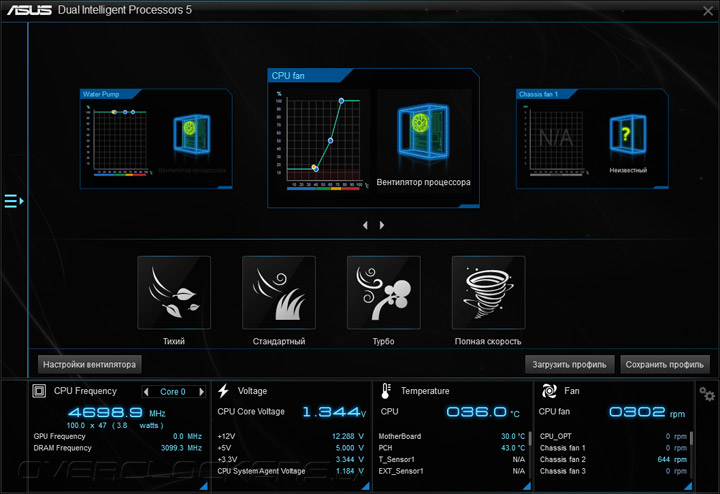Click the CPU Core Voltage 1.344 value
720x494 pixels.
pos(334,412)
